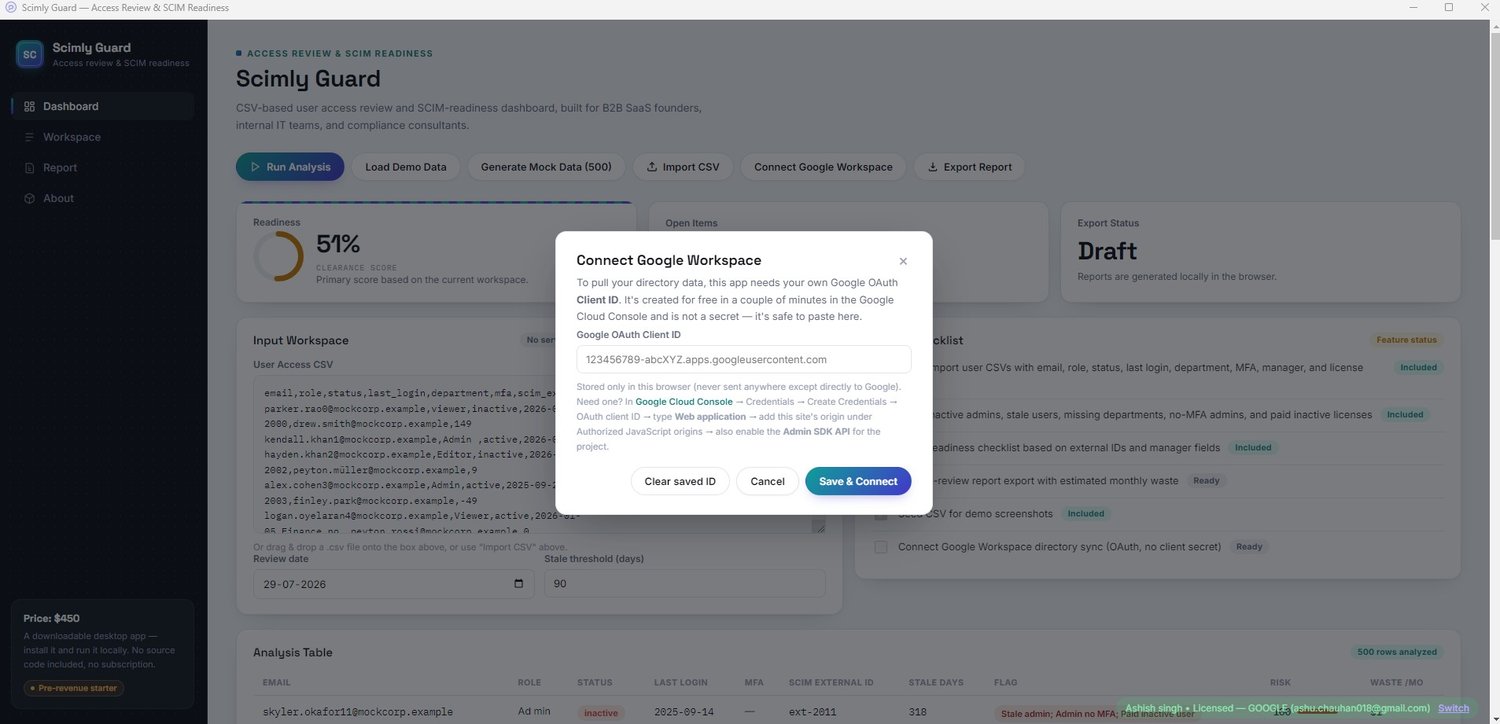The height and width of the screenshot is (724, 1500).
Task: Click Clear saved ID button
Action: click(680, 481)
